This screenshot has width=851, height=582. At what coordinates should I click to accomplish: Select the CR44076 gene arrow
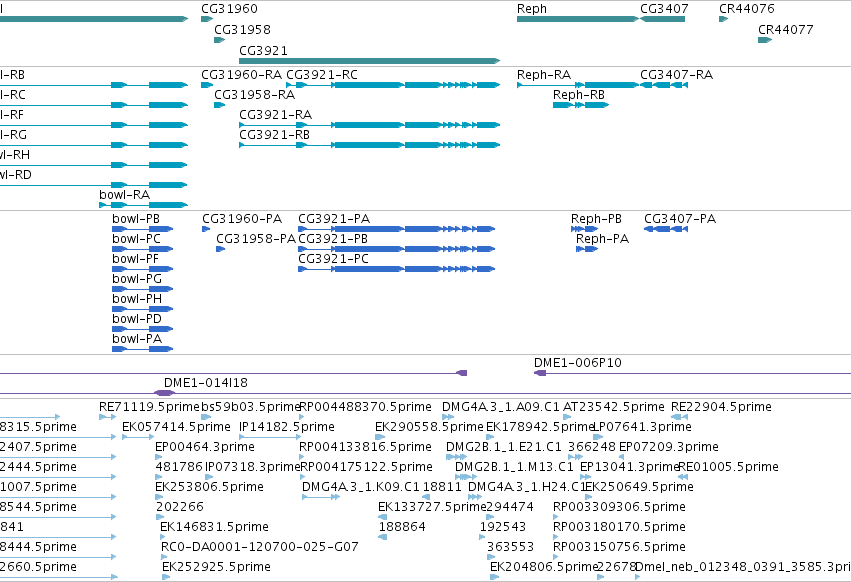point(723,19)
